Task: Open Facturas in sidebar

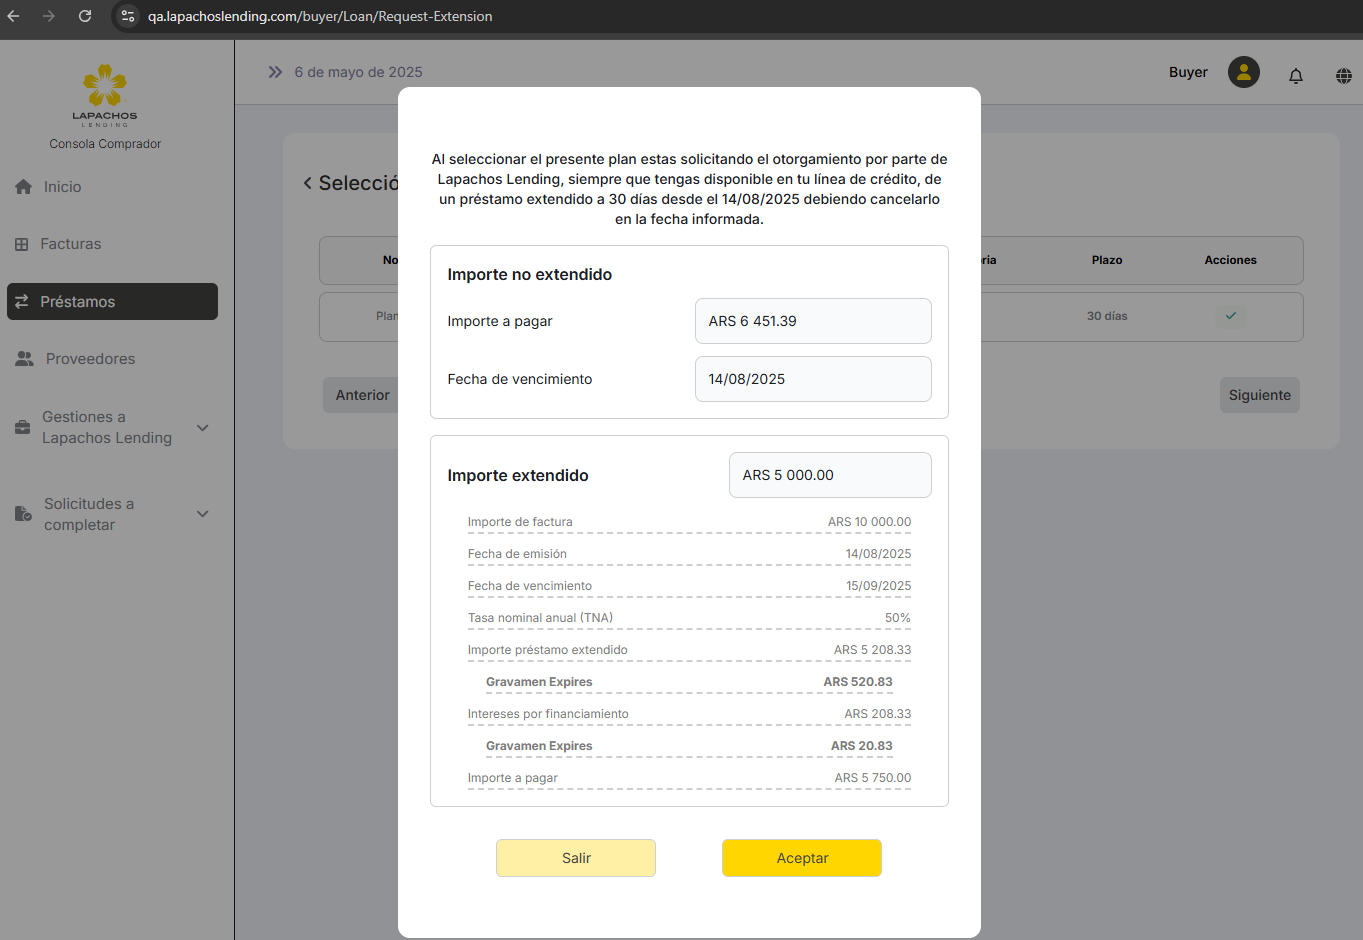Action: click(70, 244)
